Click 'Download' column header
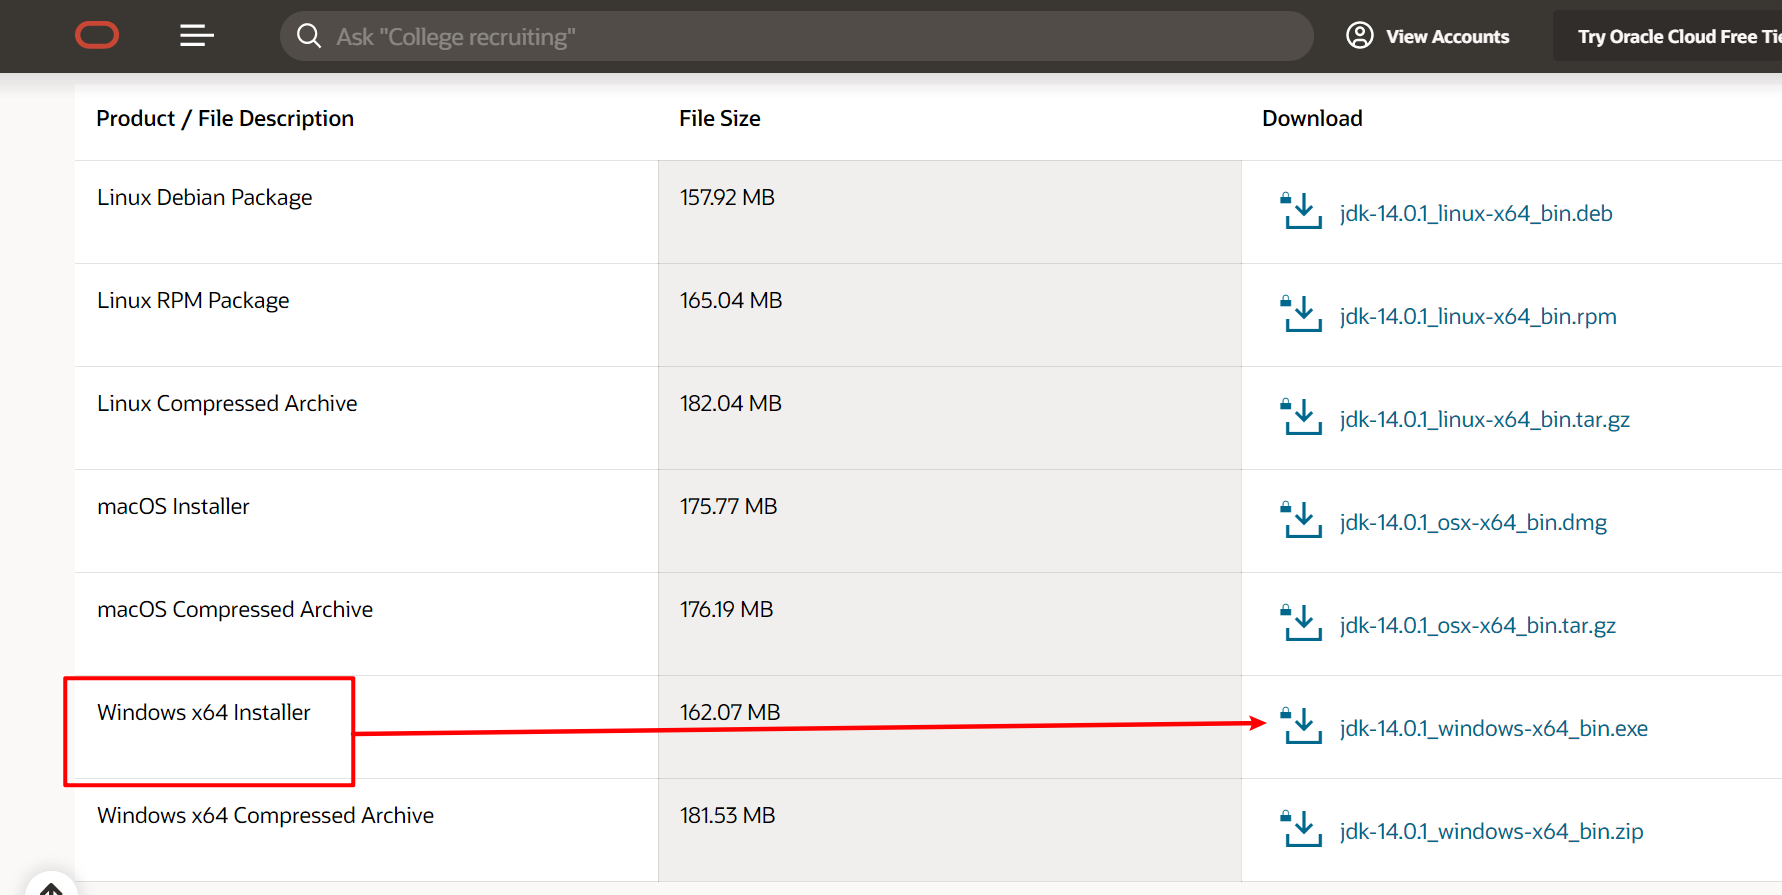This screenshot has width=1782, height=895. pyautogui.click(x=1312, y=118)
